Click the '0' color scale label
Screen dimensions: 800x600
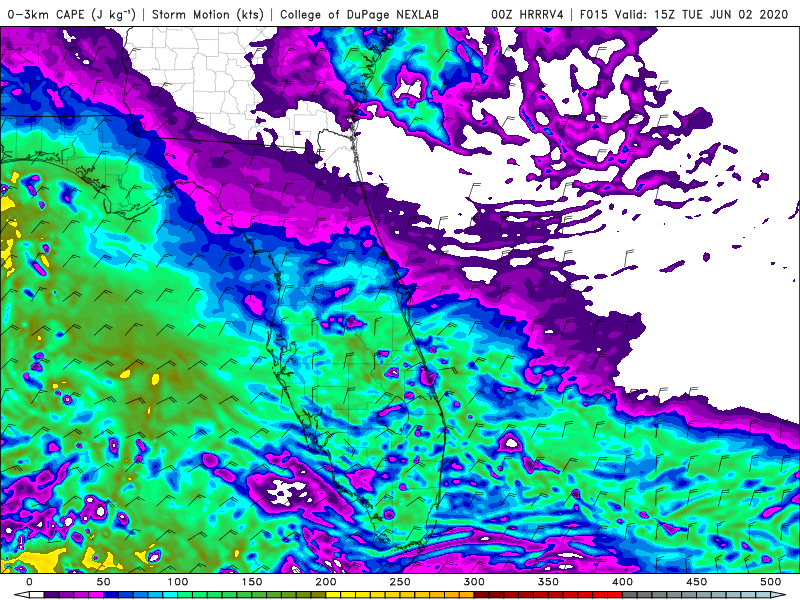(29, 582)
